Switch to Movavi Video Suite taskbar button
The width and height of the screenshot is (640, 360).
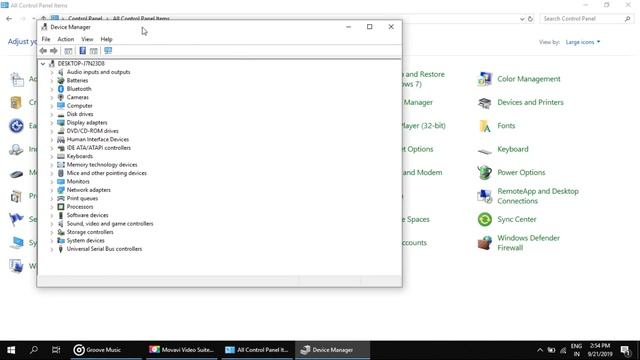tap(182, 350)
